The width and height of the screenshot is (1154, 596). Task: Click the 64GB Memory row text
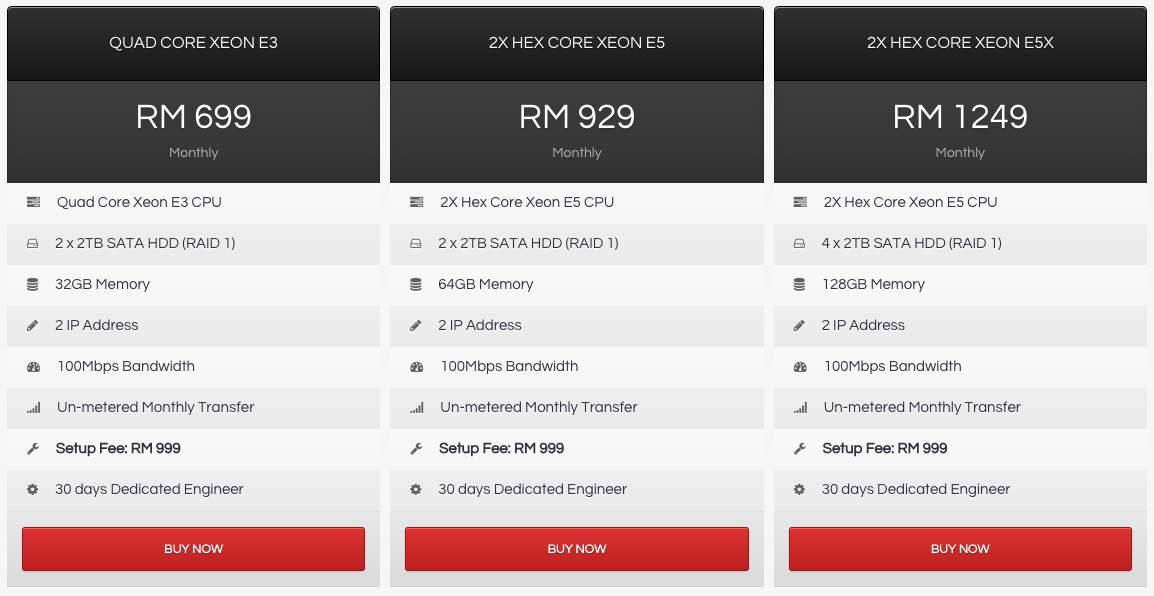(486, 284)
